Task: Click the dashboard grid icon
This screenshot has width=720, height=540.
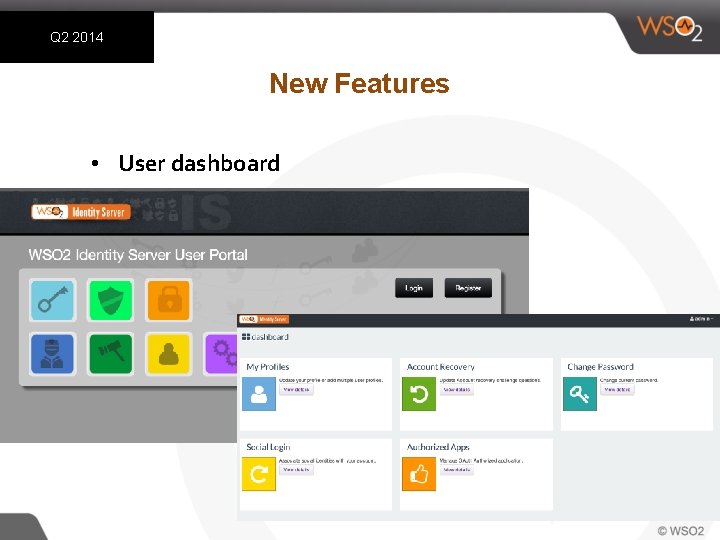Action: click(246, 337)
